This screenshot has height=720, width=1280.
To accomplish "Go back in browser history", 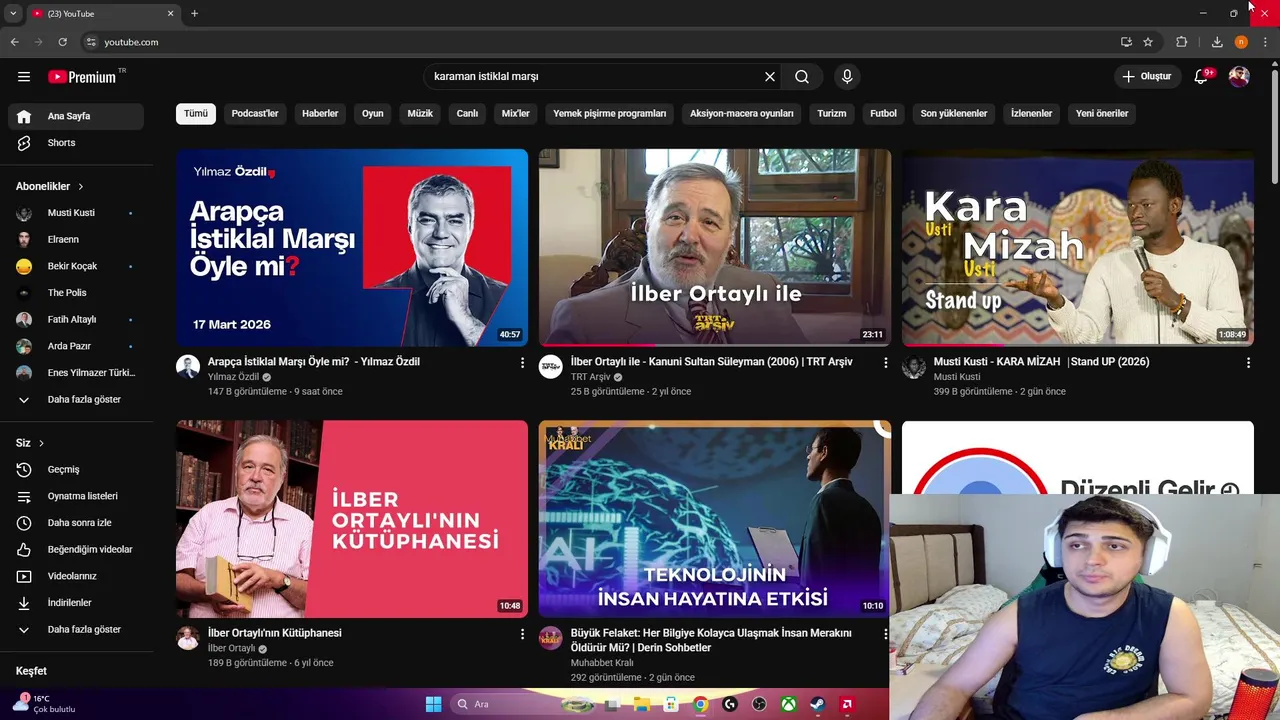I will tap(14, 42).
